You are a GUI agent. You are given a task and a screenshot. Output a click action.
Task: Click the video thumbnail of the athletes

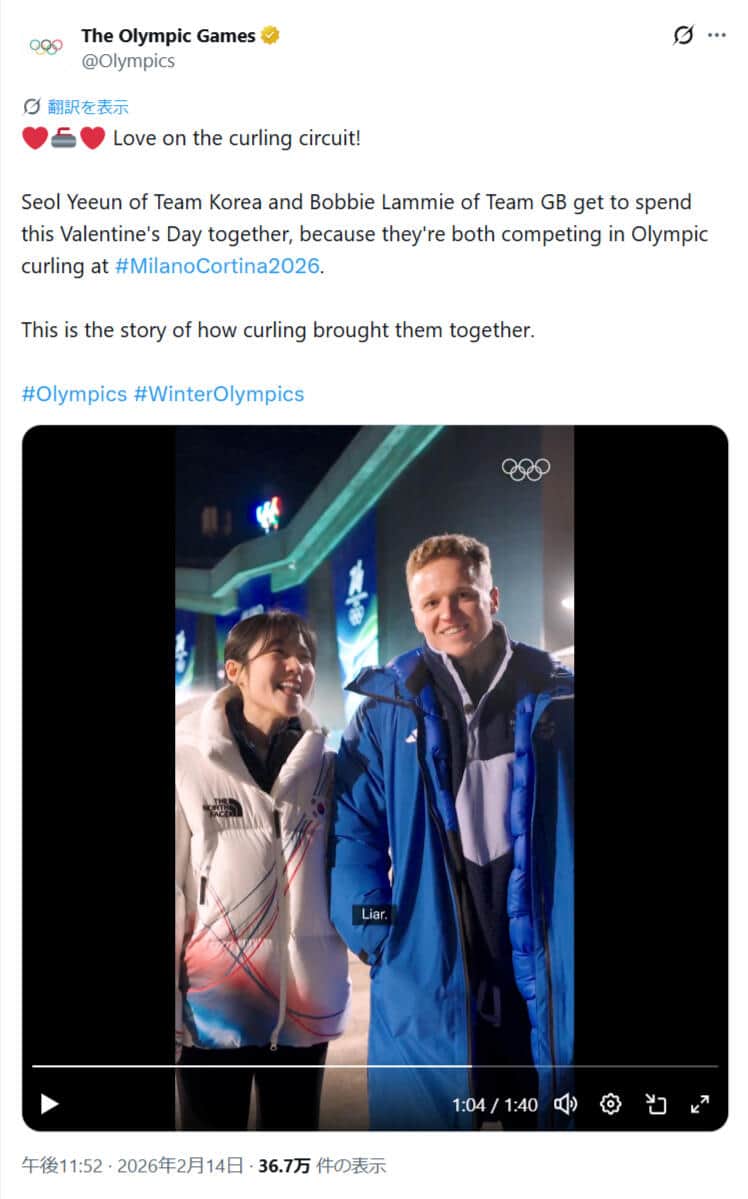click(374, 750)
